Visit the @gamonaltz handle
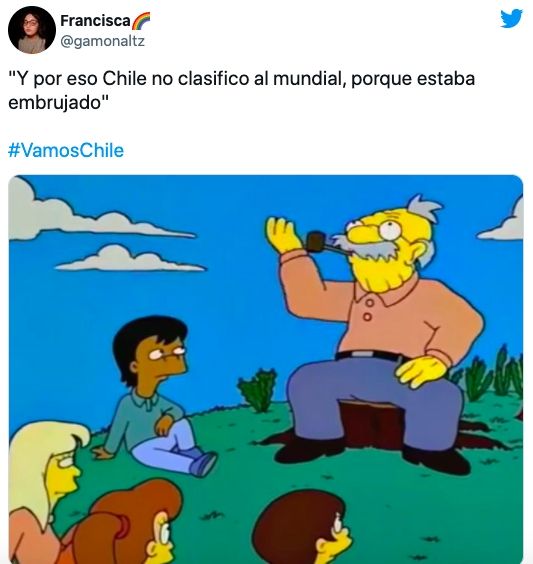This screenshot has width=533, height=564. (x=102, y=41)
